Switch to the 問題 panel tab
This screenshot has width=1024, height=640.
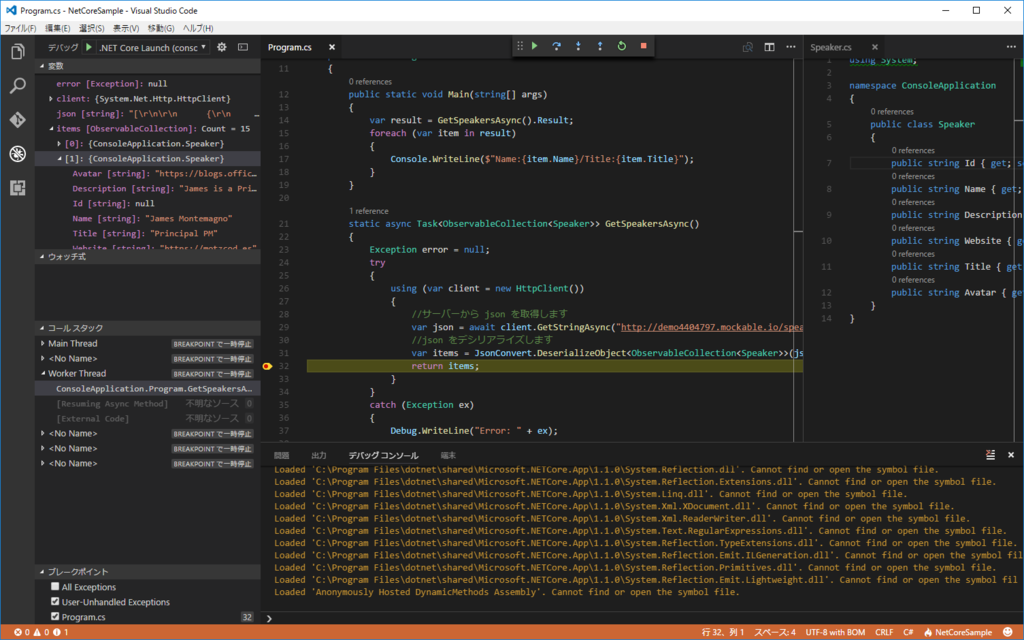(281, 455)
